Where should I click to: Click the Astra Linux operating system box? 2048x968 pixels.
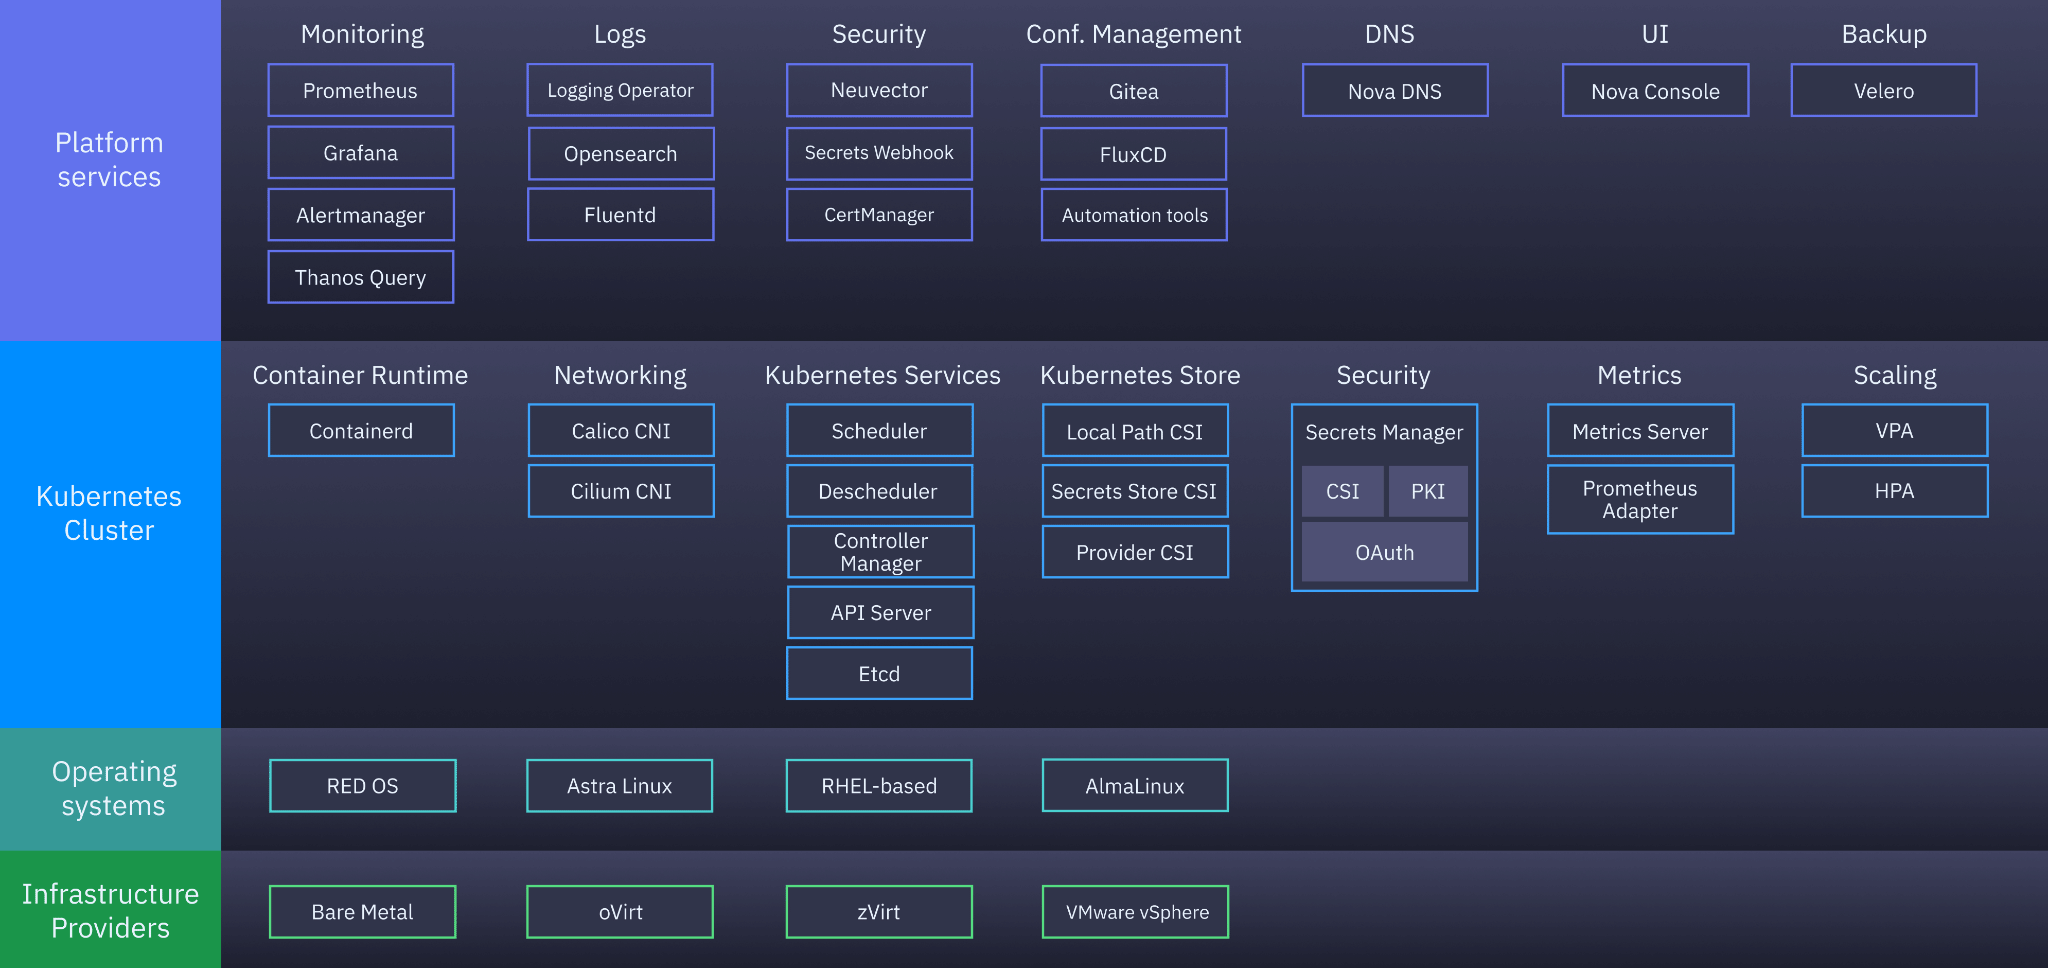619,786
